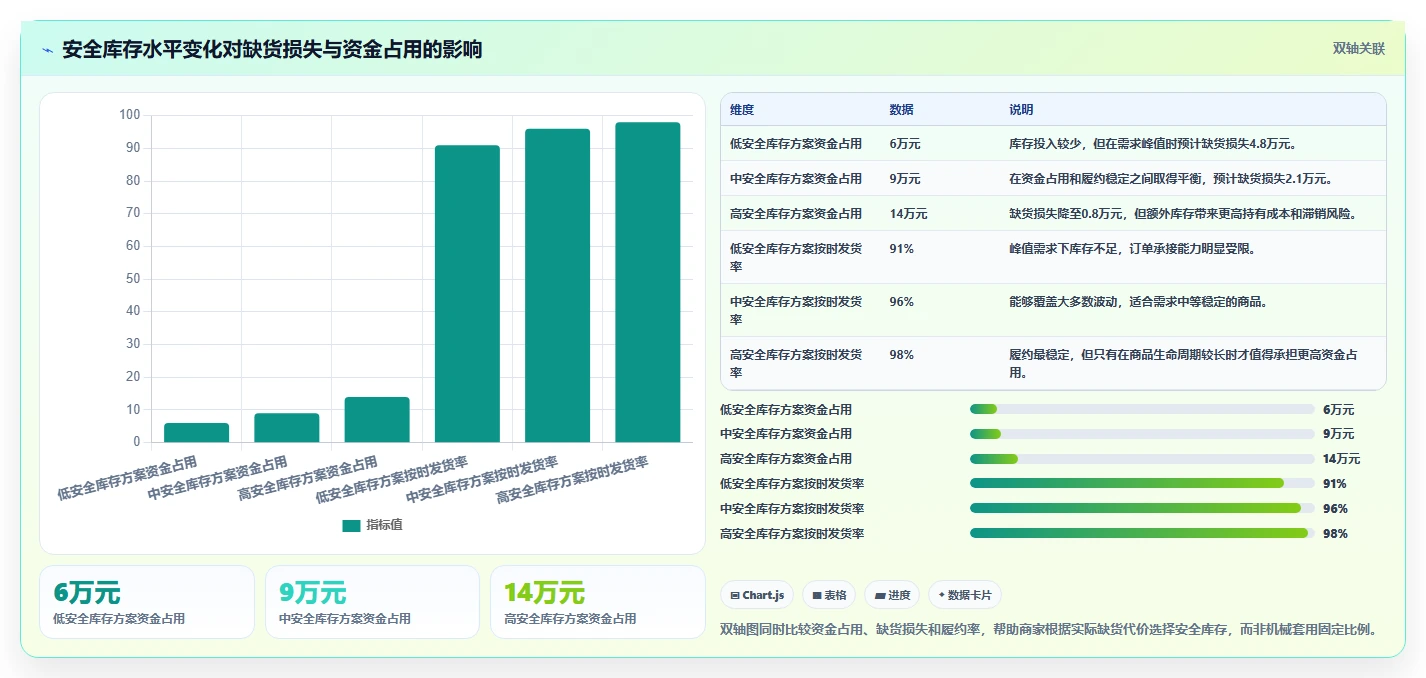Select table cell 高安全库存方案资金占用
Image resolution: width=1426 pixels, height=678 pixels.
(x=796, y=213)
